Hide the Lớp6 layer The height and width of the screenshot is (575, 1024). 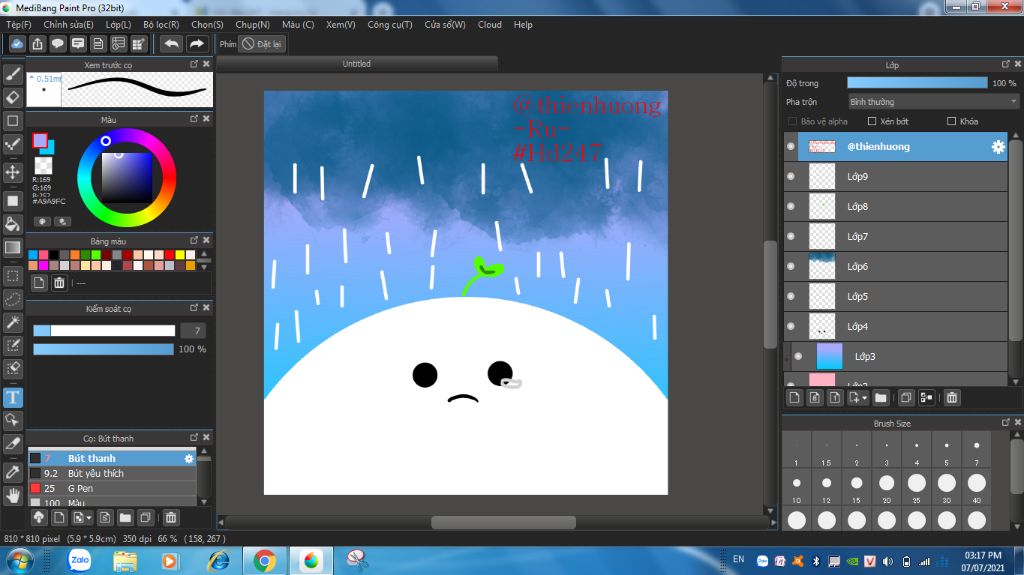point(790,267)
